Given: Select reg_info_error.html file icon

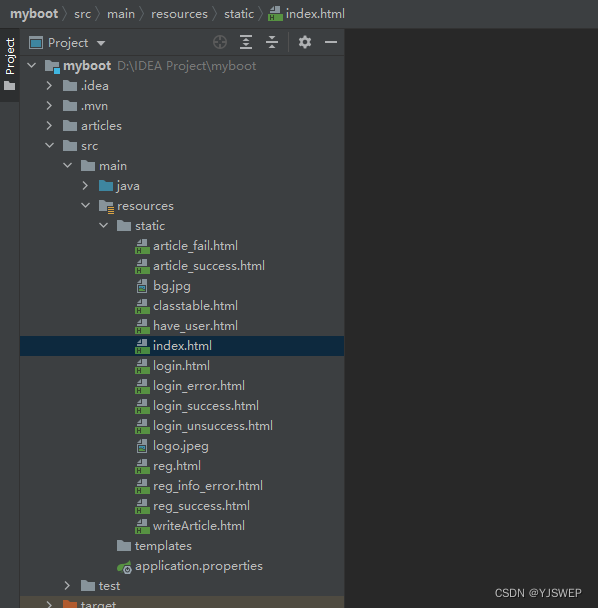Looking at the screenshot, I should point(142,487).
